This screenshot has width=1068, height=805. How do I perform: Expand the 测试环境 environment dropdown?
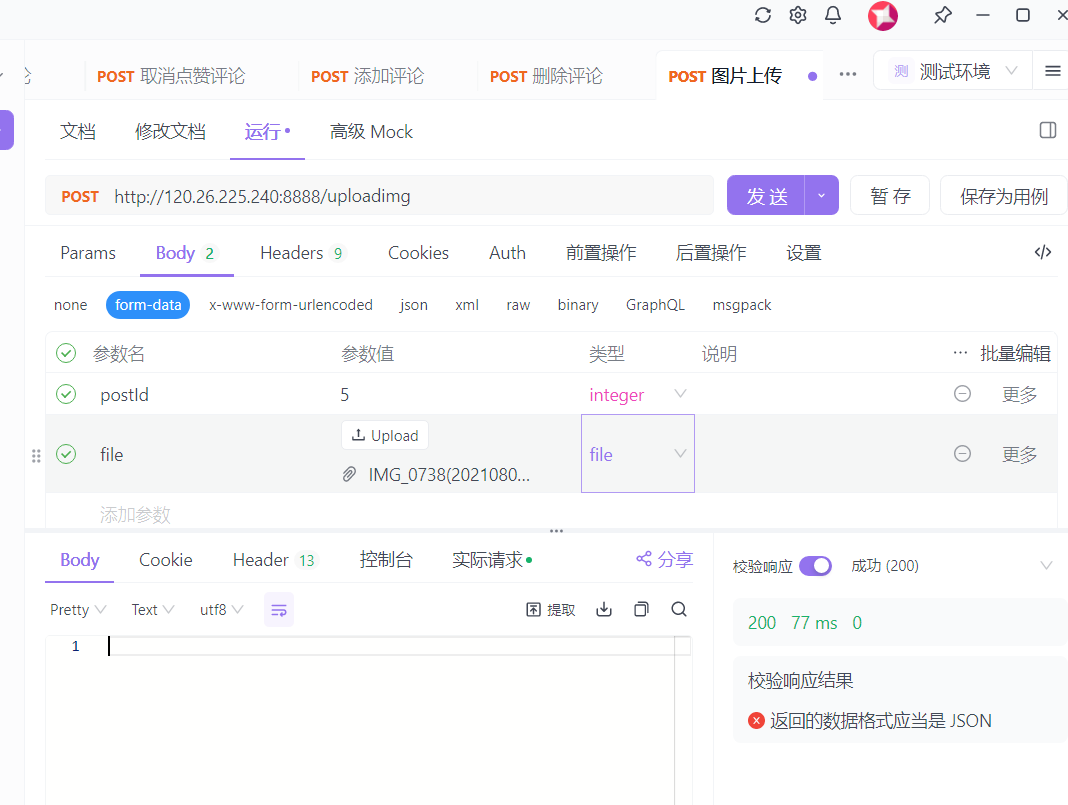tap(955, 71)
